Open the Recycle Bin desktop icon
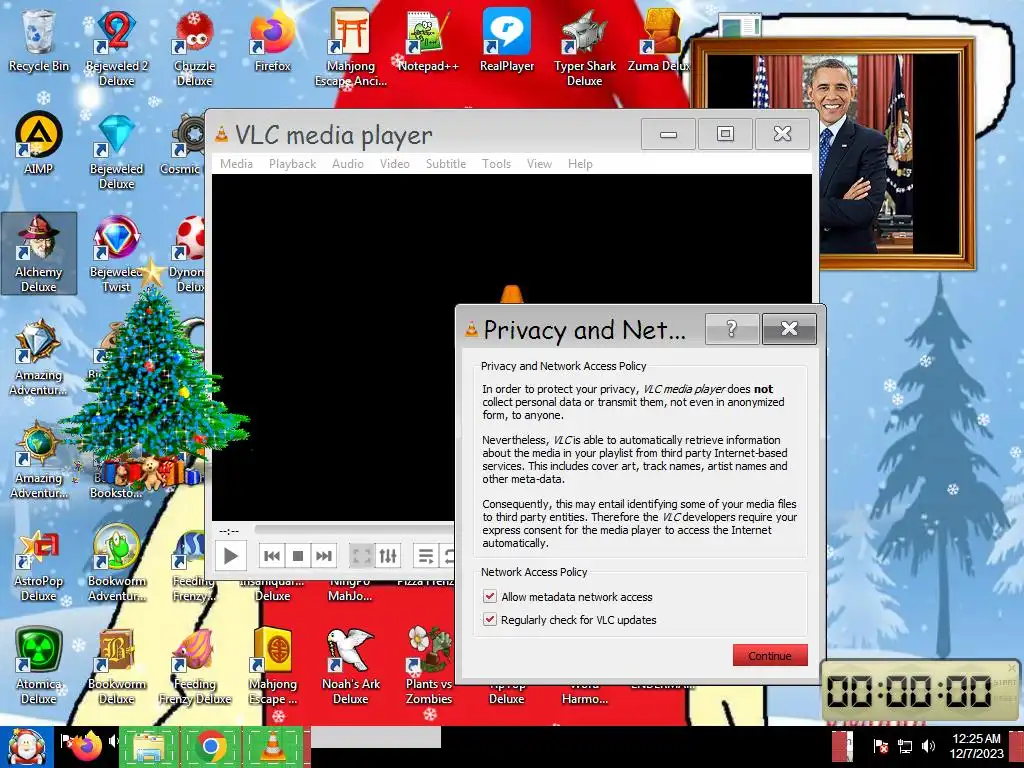Image resolution: width=1024 pixels, height=768 pixels. pos(38,40)
